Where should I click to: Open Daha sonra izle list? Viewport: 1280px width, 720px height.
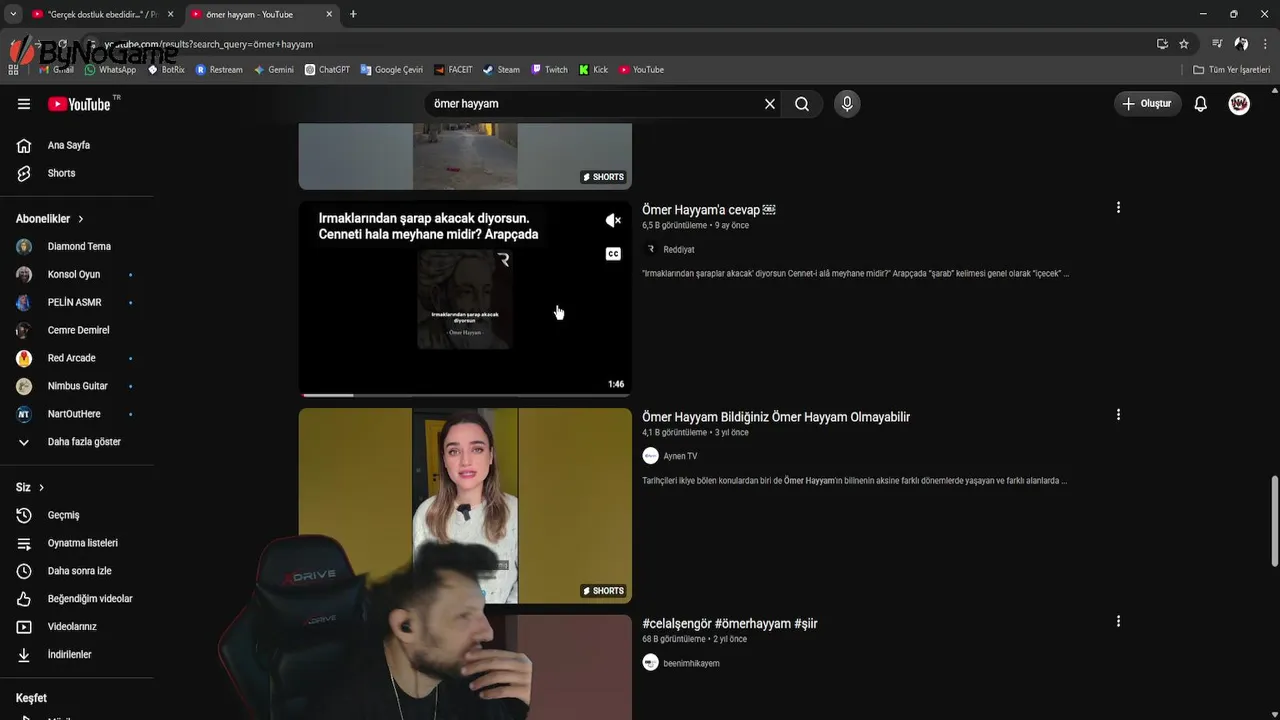(x=77, y=571)
